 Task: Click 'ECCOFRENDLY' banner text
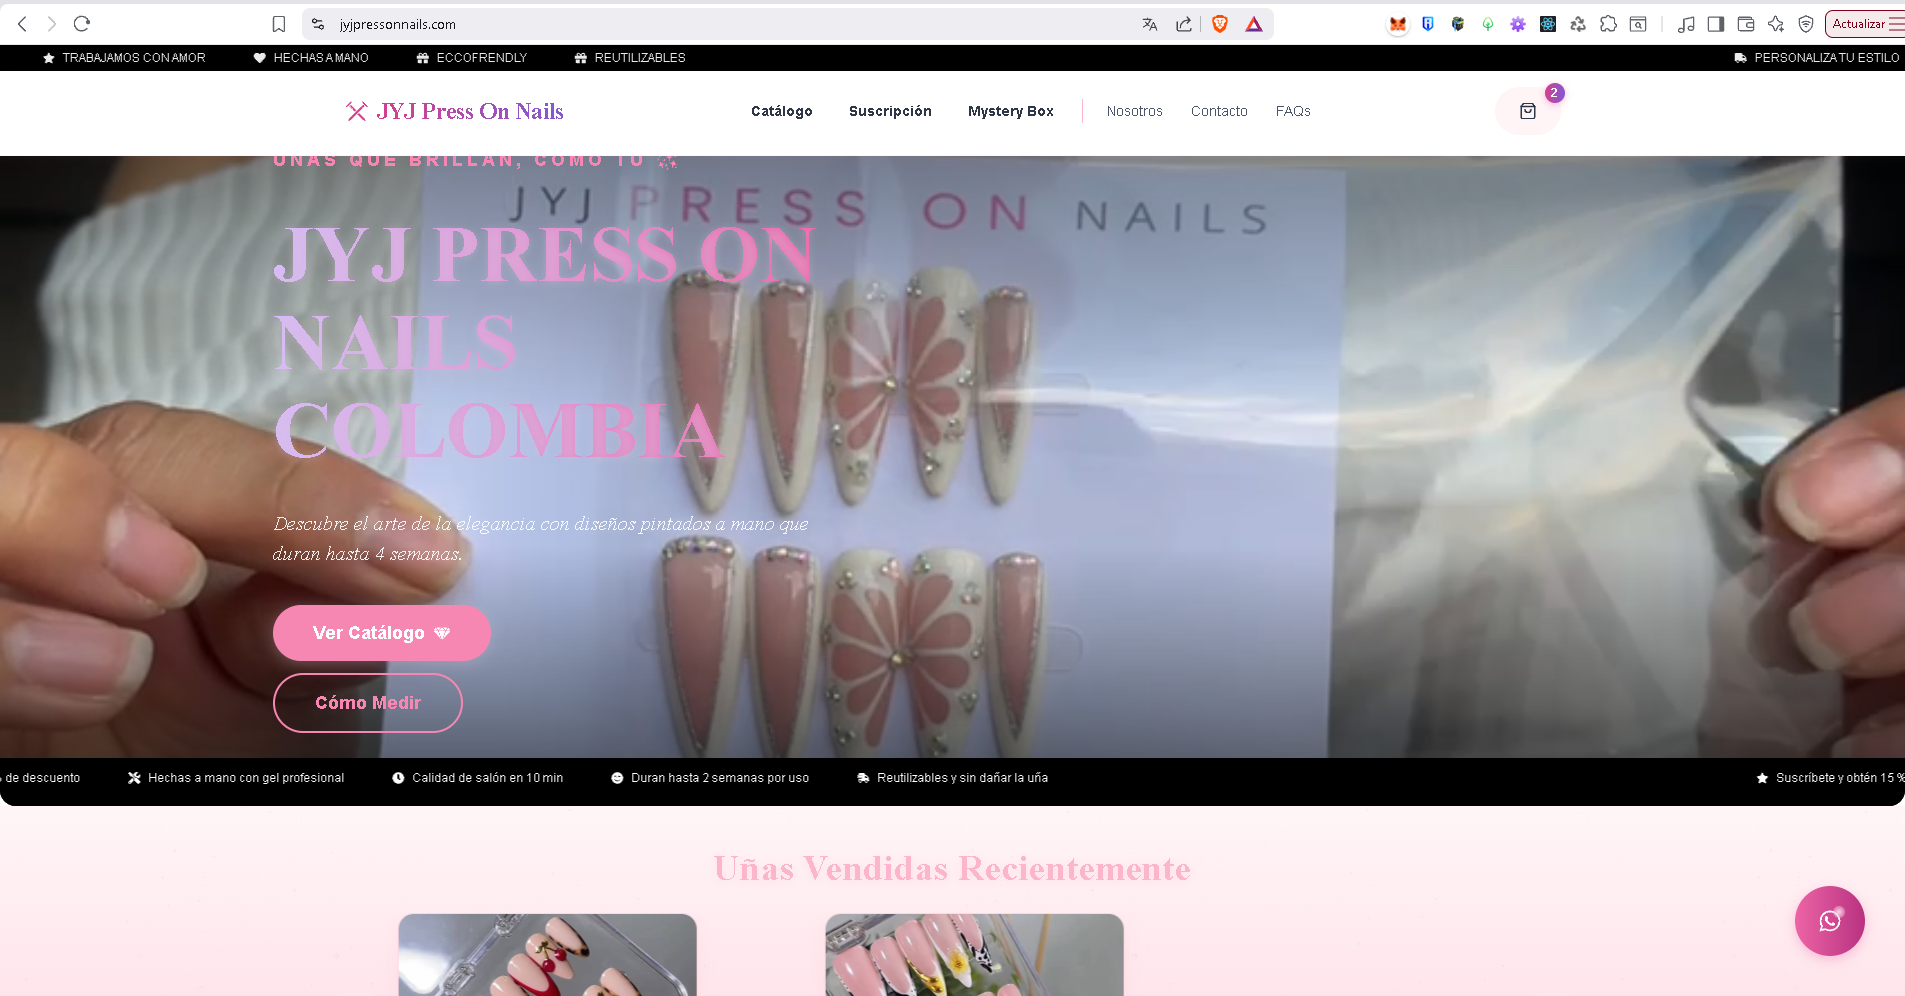click(482, 58)
